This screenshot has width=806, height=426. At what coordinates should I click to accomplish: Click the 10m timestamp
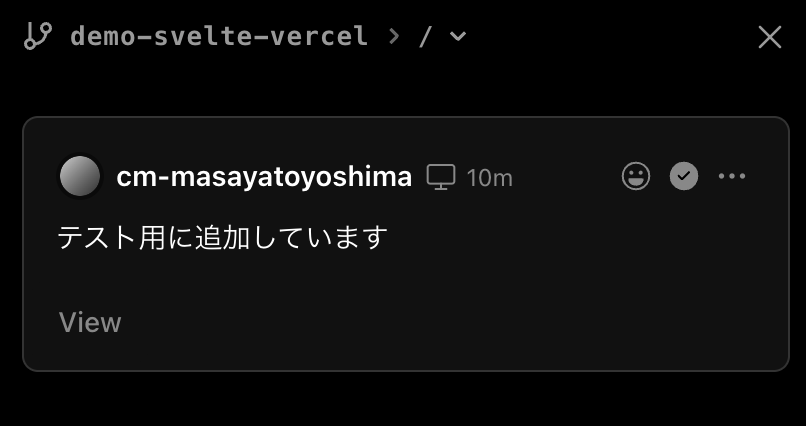coord(489,178)
